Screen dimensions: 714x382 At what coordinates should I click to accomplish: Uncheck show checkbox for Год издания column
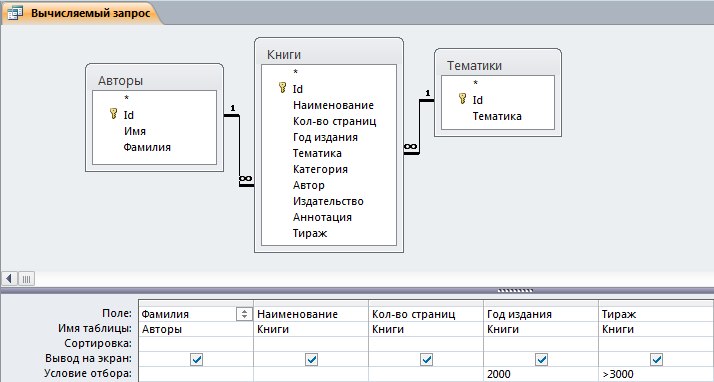[x=541, y=359]
